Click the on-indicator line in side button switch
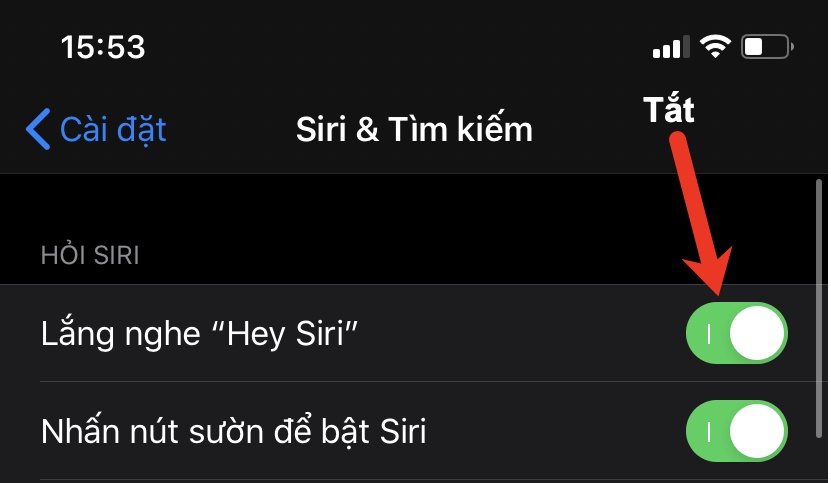The height and width of the screenshot is (483, 831). pyautogui.click(x=709, y=432)
